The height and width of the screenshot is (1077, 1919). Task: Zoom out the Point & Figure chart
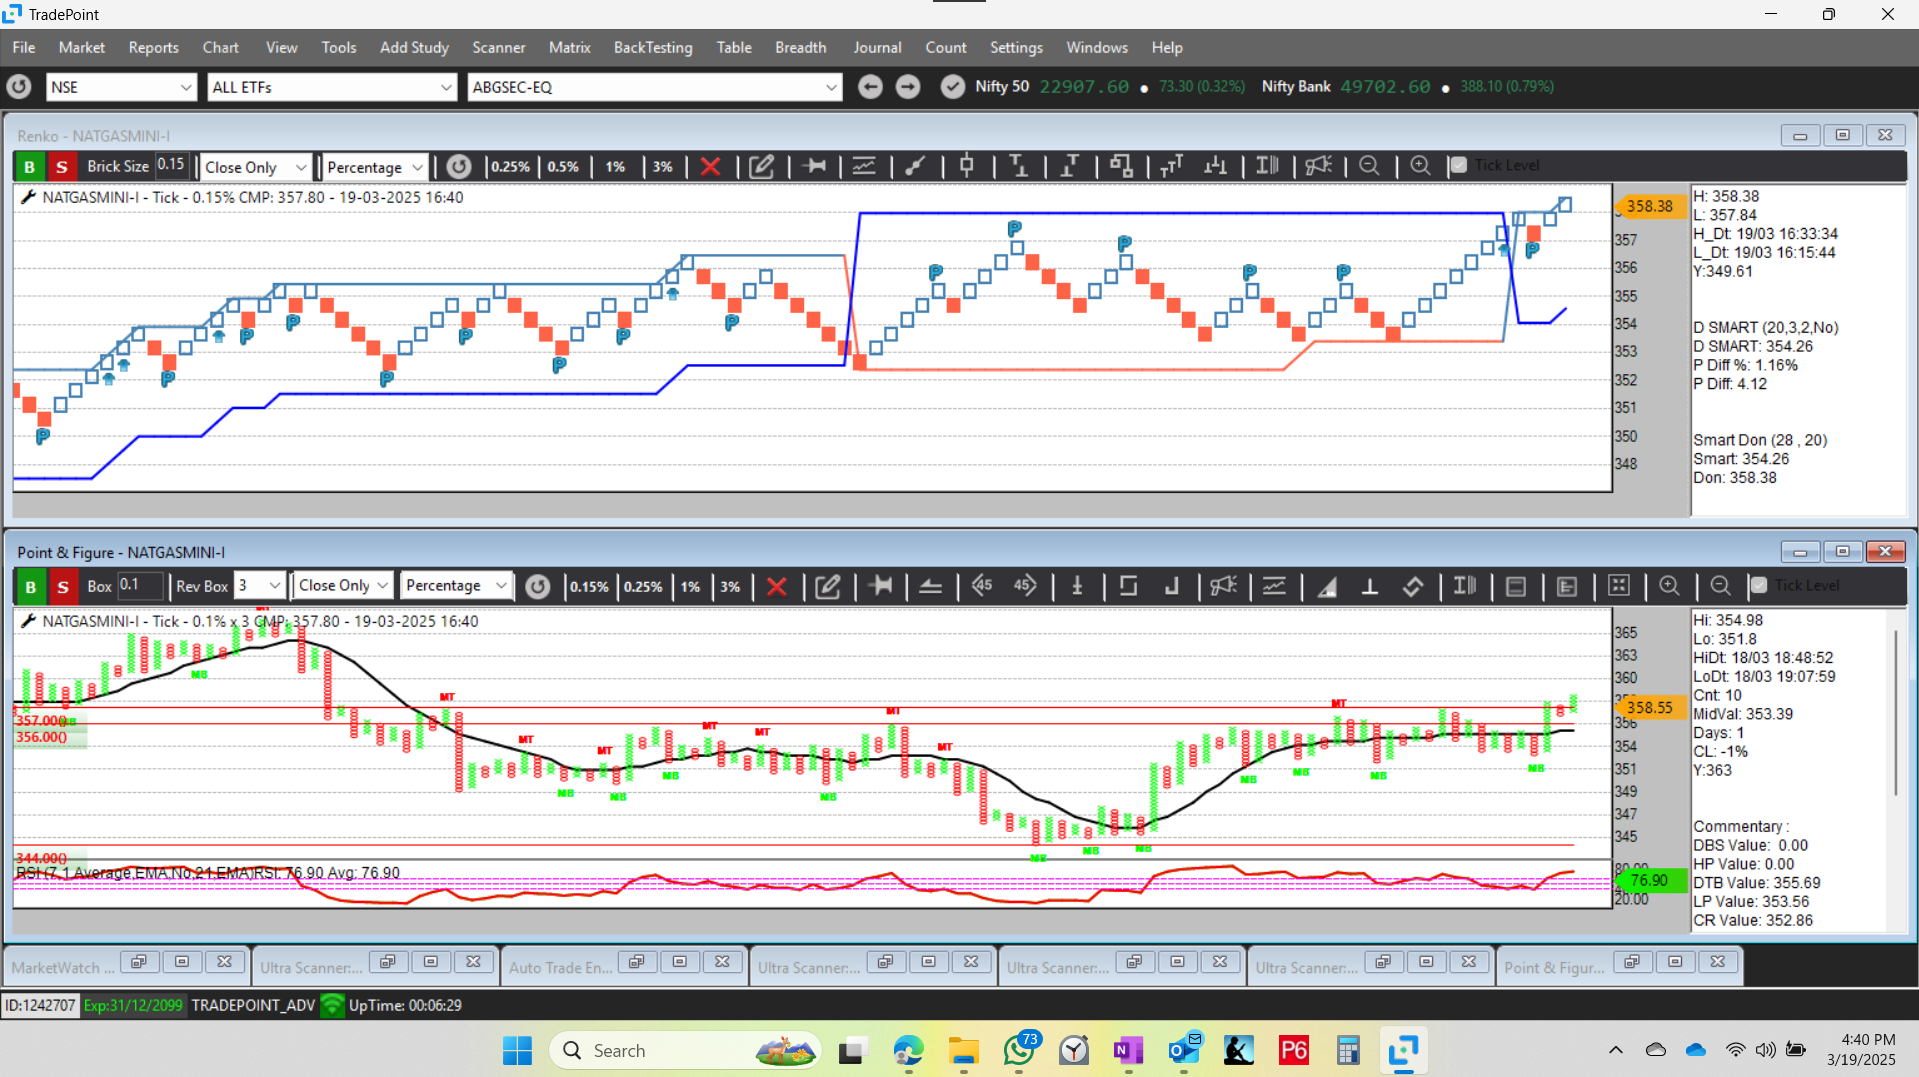(1720, 586)
